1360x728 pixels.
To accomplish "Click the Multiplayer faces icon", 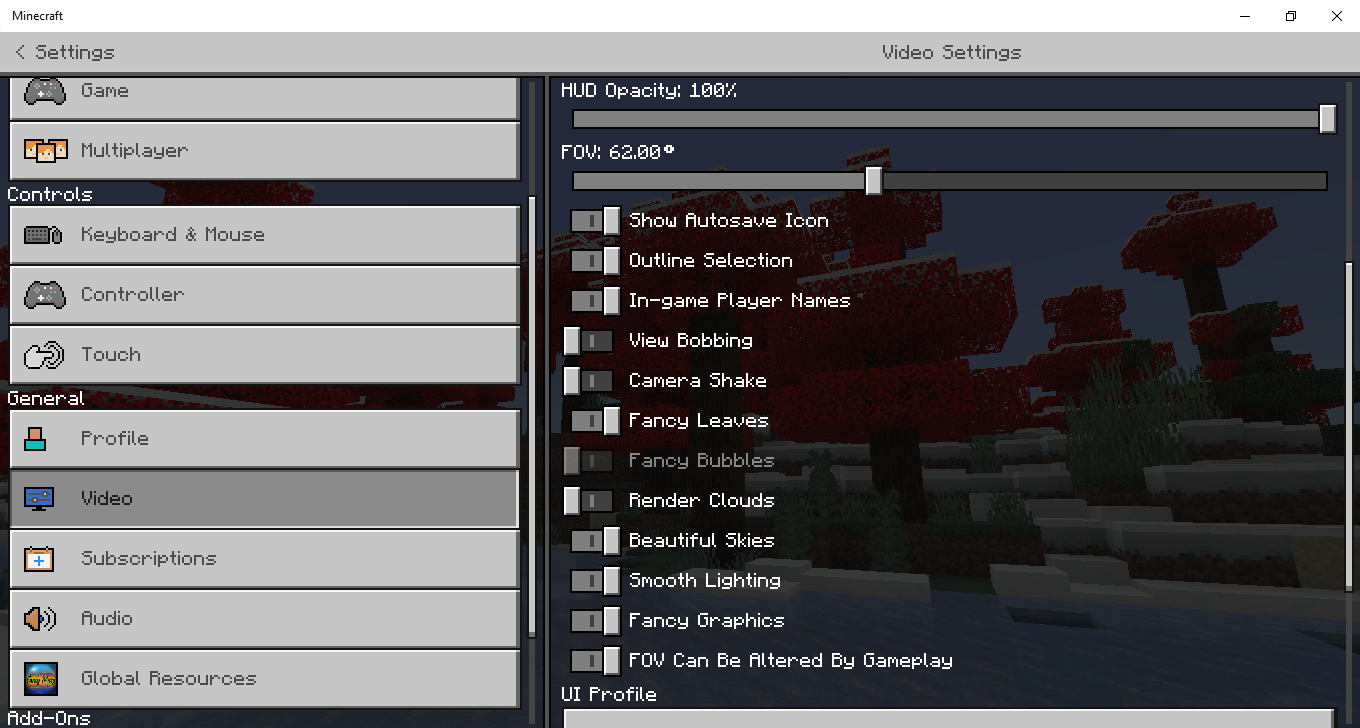I will tap(45, 151).
